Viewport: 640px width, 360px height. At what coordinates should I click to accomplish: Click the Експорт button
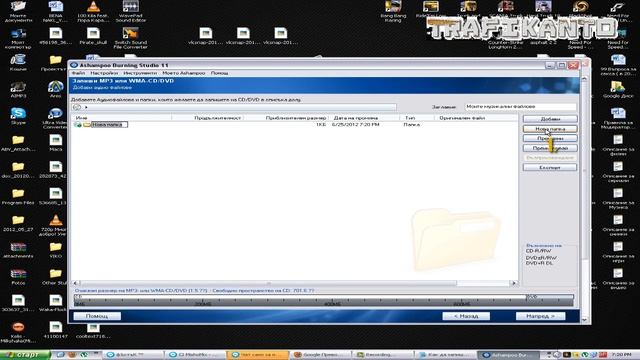pos(550,167)
